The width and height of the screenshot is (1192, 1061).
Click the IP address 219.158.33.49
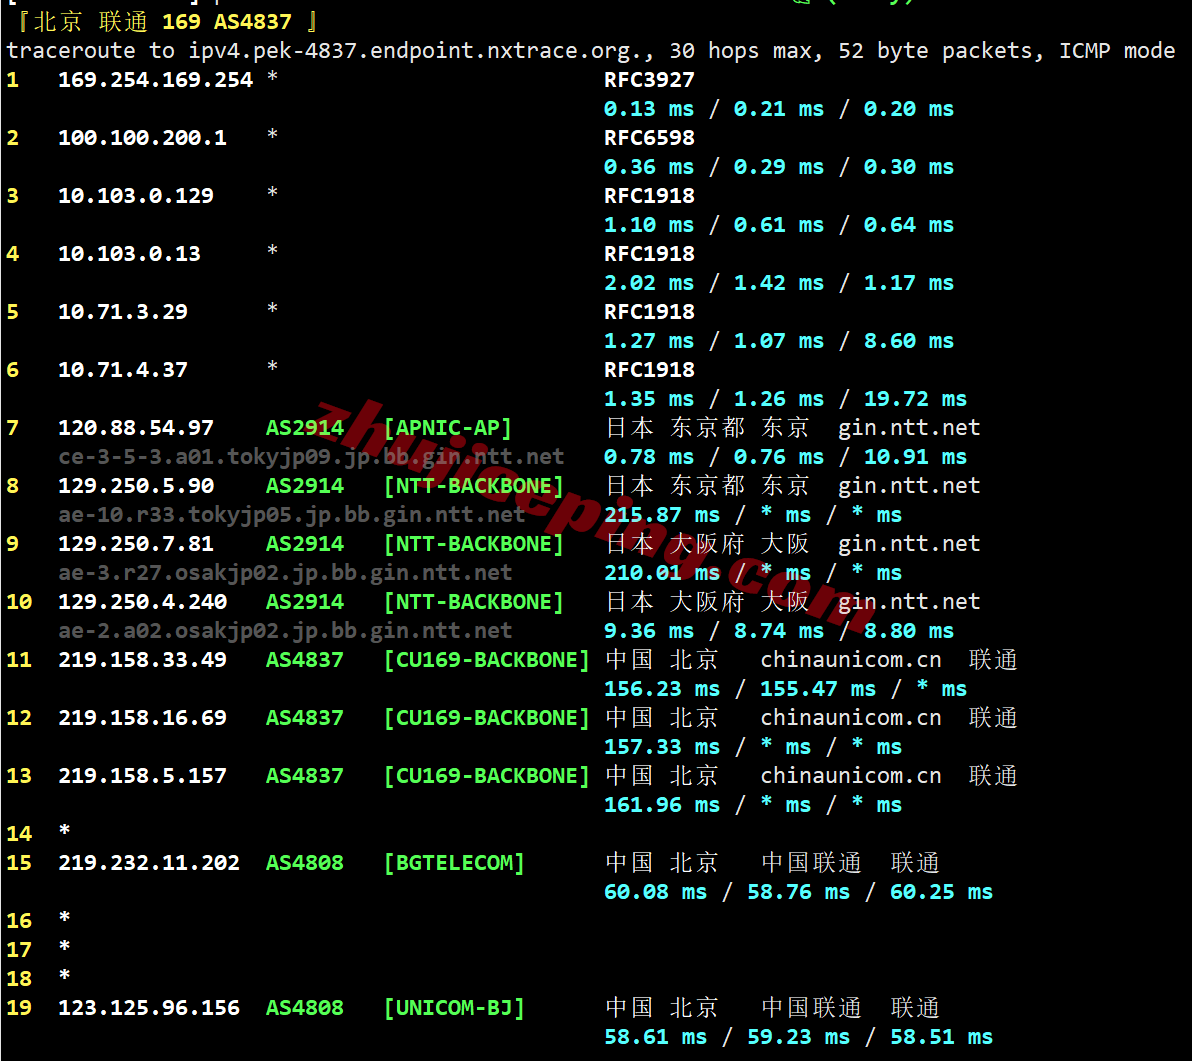(142, 660)
